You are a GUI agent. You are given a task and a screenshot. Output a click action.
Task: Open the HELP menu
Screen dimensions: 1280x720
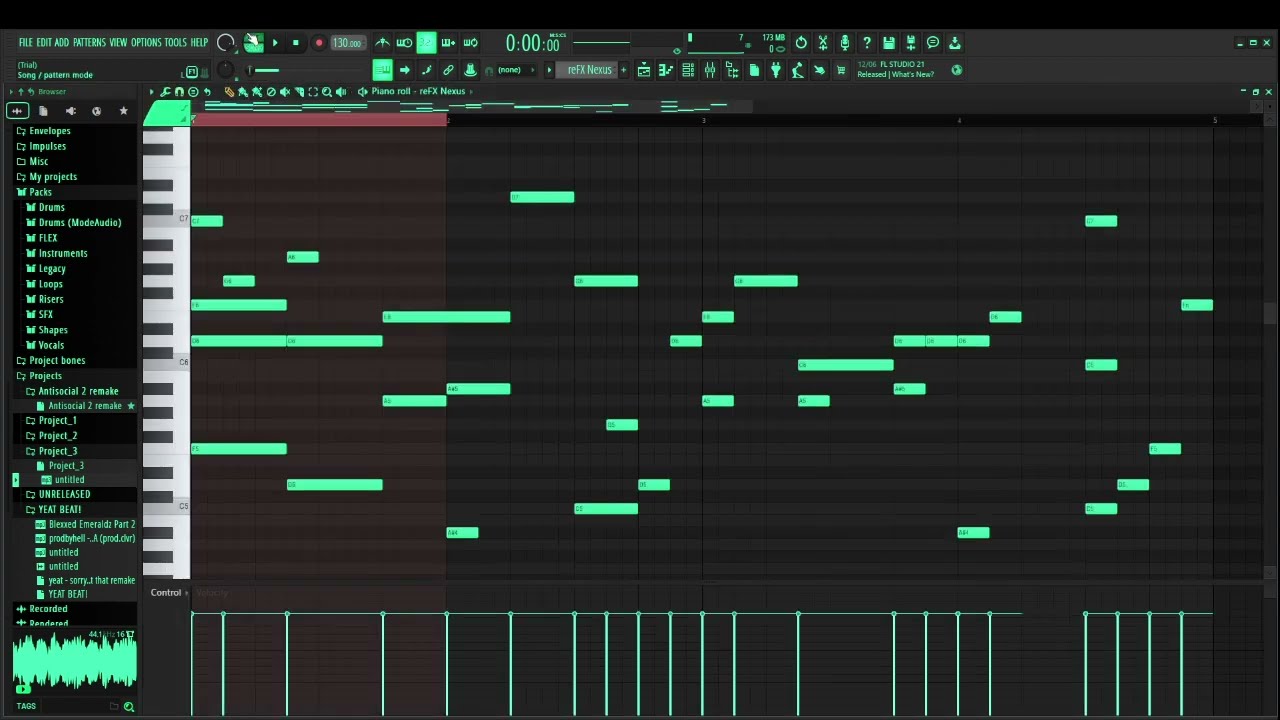point(199,42)
